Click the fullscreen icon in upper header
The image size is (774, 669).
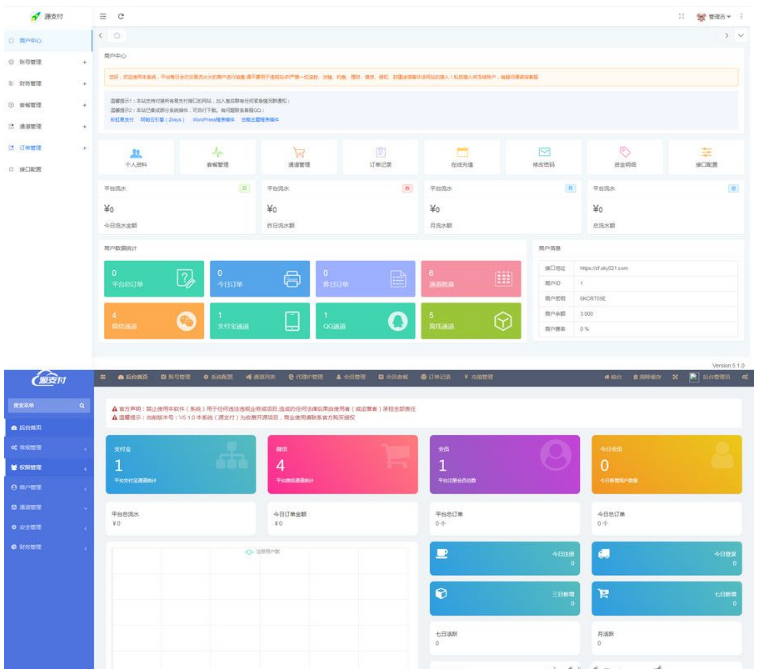(681, 17)
